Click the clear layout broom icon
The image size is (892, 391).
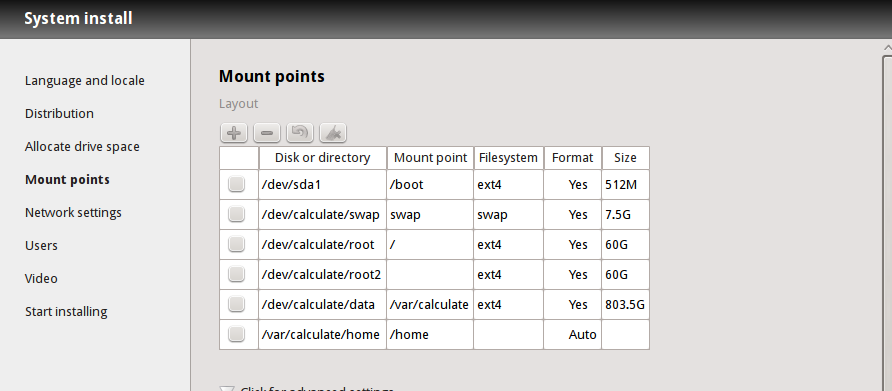(333, 133)
